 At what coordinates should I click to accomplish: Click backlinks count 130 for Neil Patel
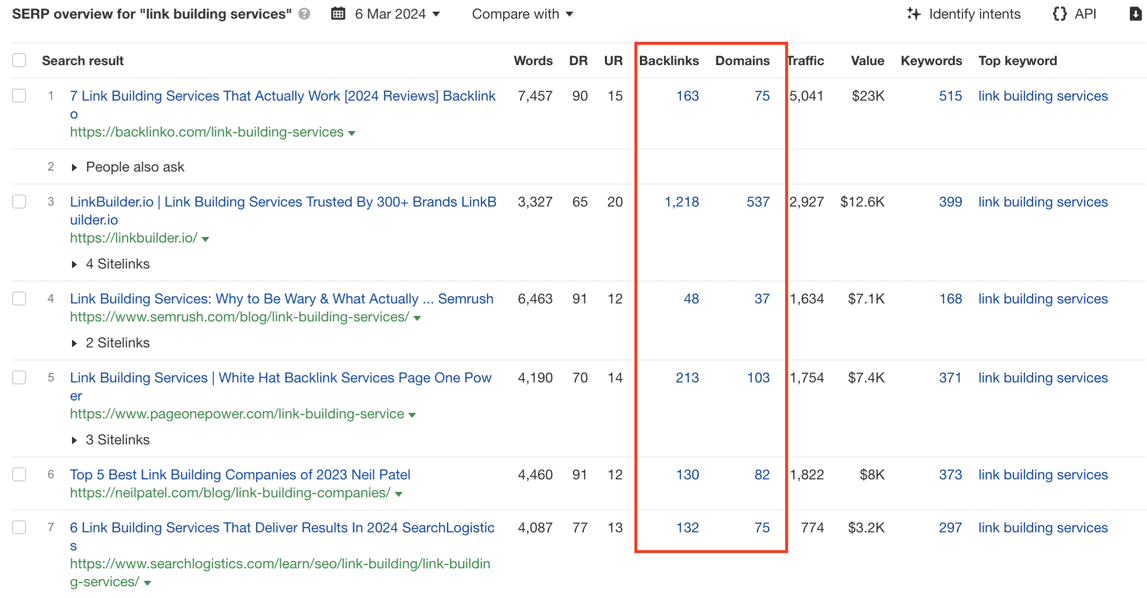pyautogui.click(x=687, y=474)
